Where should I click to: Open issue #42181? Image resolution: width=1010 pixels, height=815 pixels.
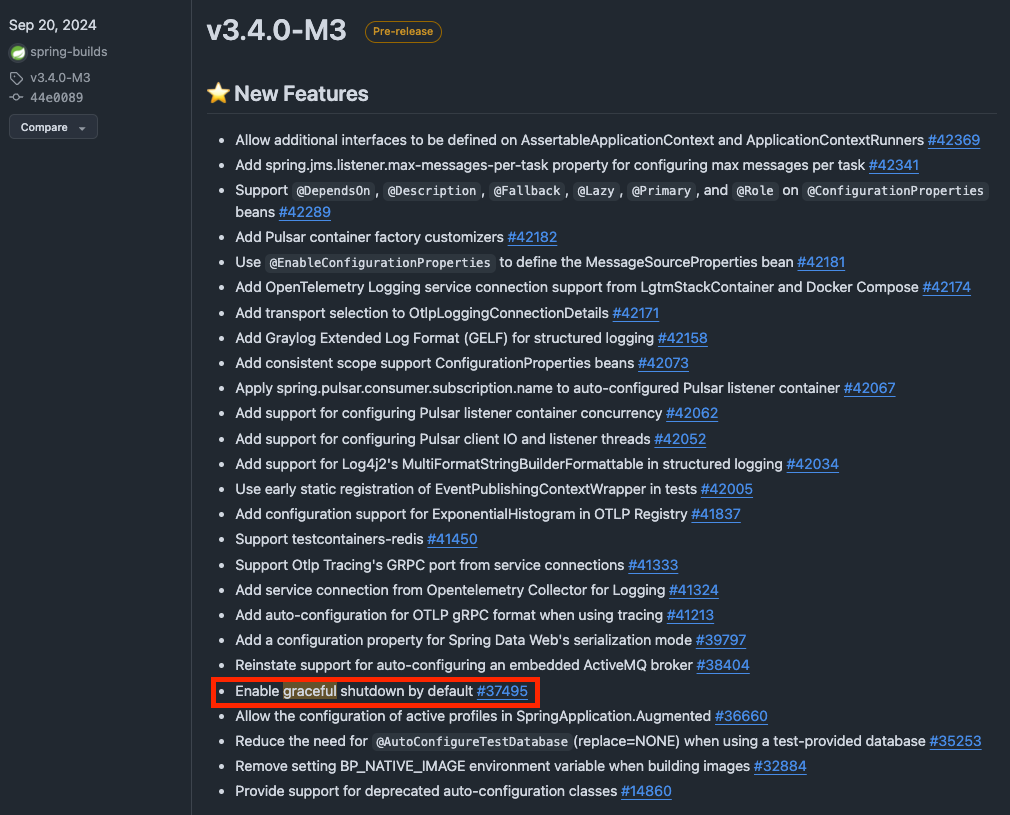coord(821,263)
